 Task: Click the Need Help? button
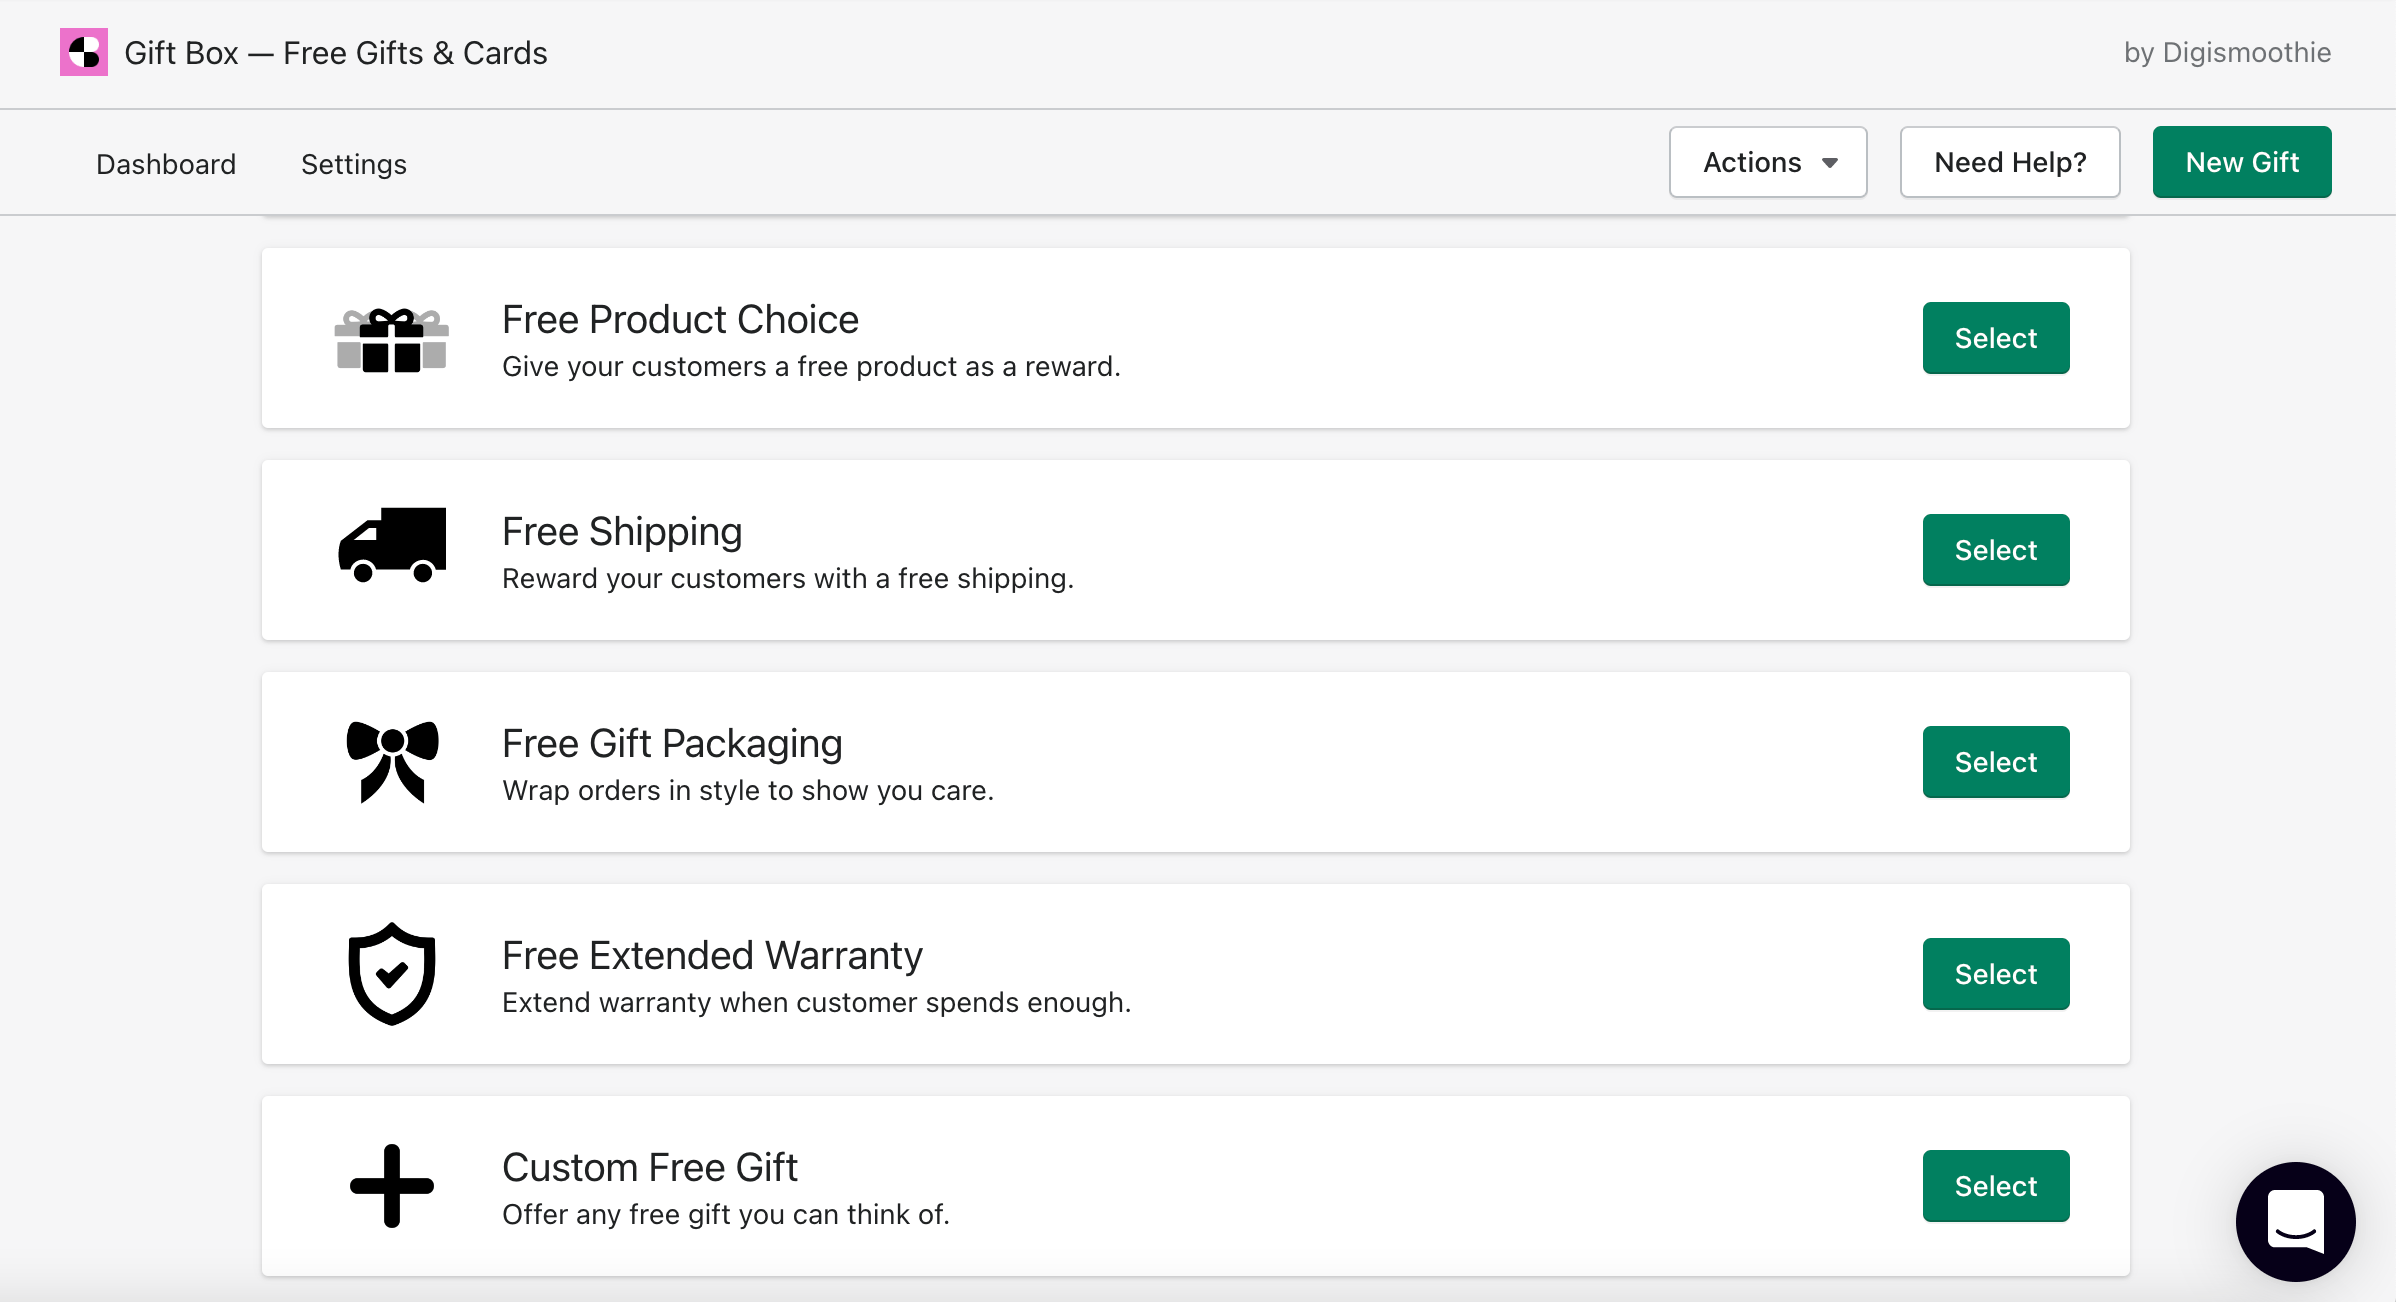click(2009, 161)
